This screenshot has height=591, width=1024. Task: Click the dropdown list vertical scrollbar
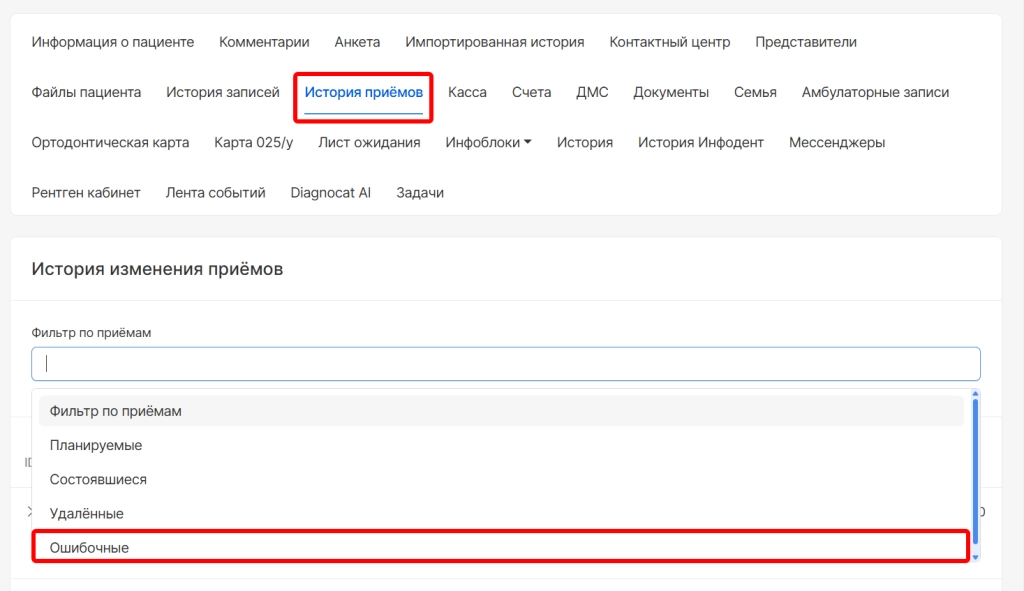(x=975, y=470)
